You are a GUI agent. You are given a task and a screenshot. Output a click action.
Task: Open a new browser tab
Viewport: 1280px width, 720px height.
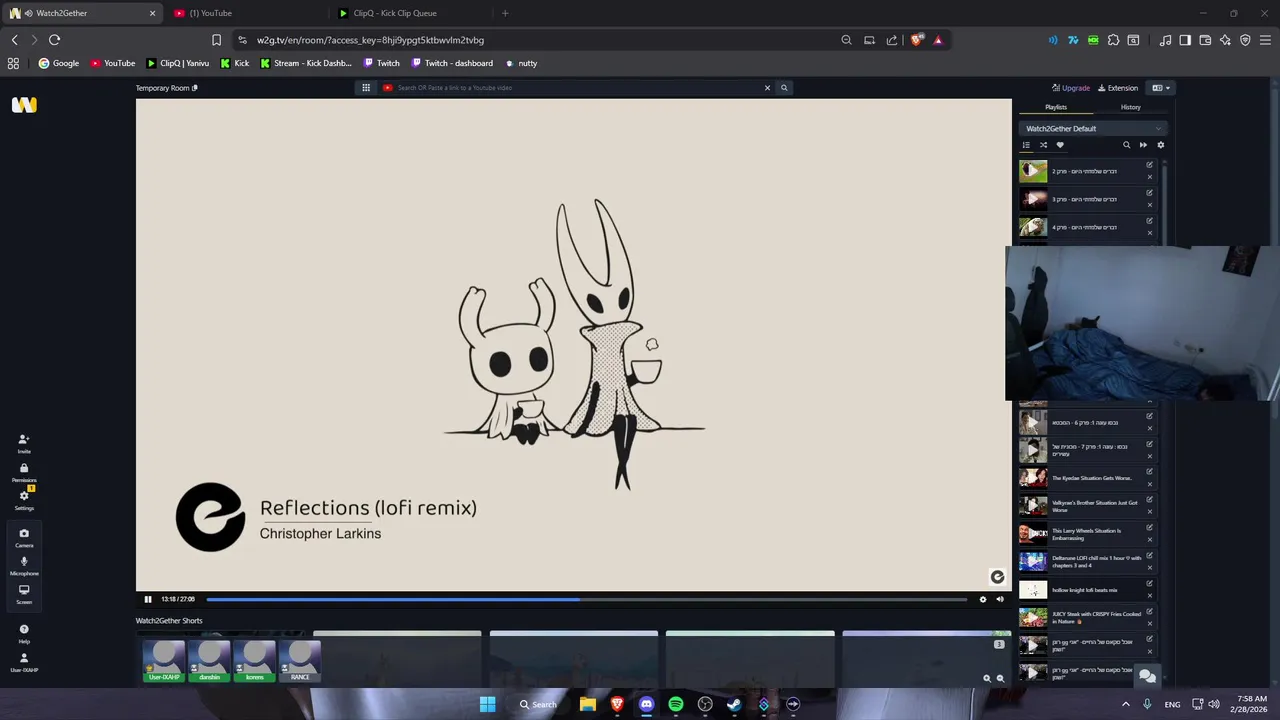[x=505, y=13]
